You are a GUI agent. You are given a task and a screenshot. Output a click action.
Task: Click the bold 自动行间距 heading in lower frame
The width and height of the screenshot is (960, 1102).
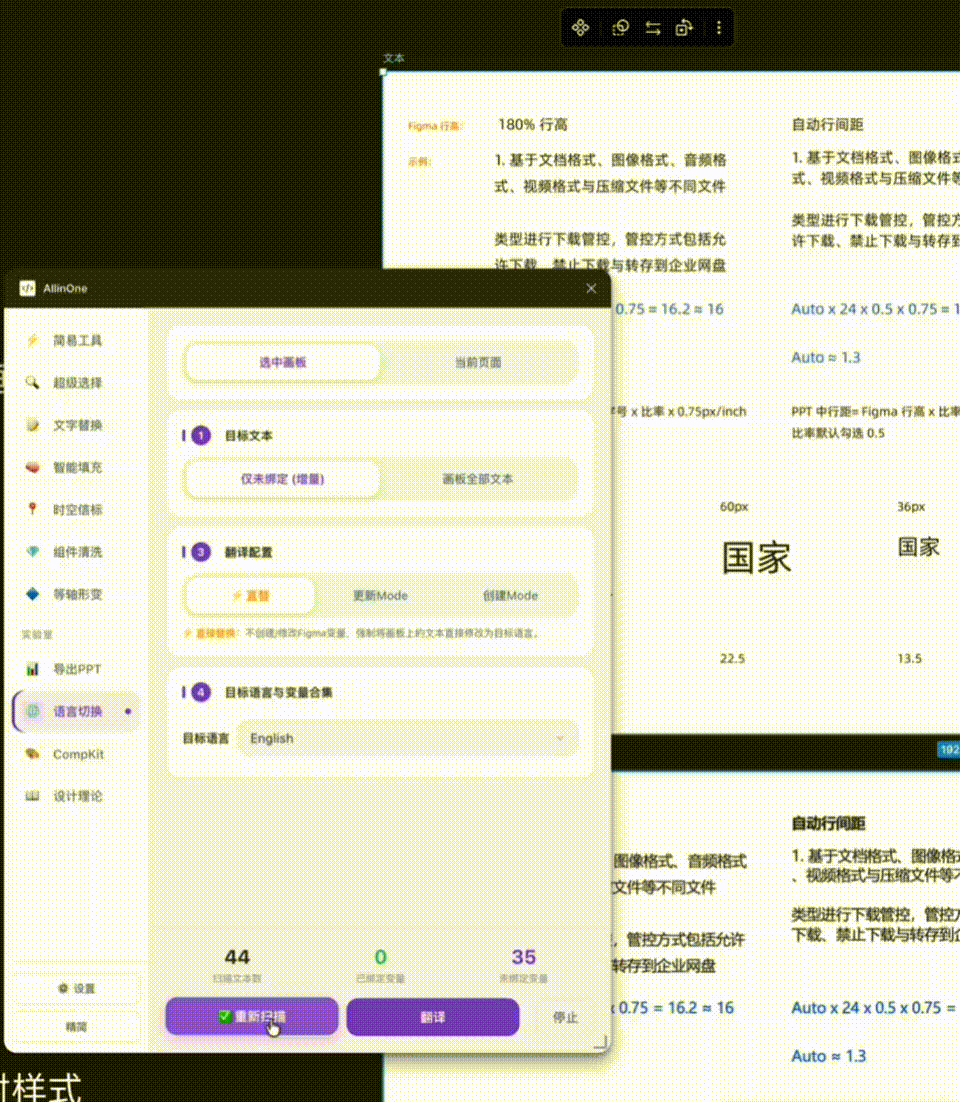click(828, 823)
